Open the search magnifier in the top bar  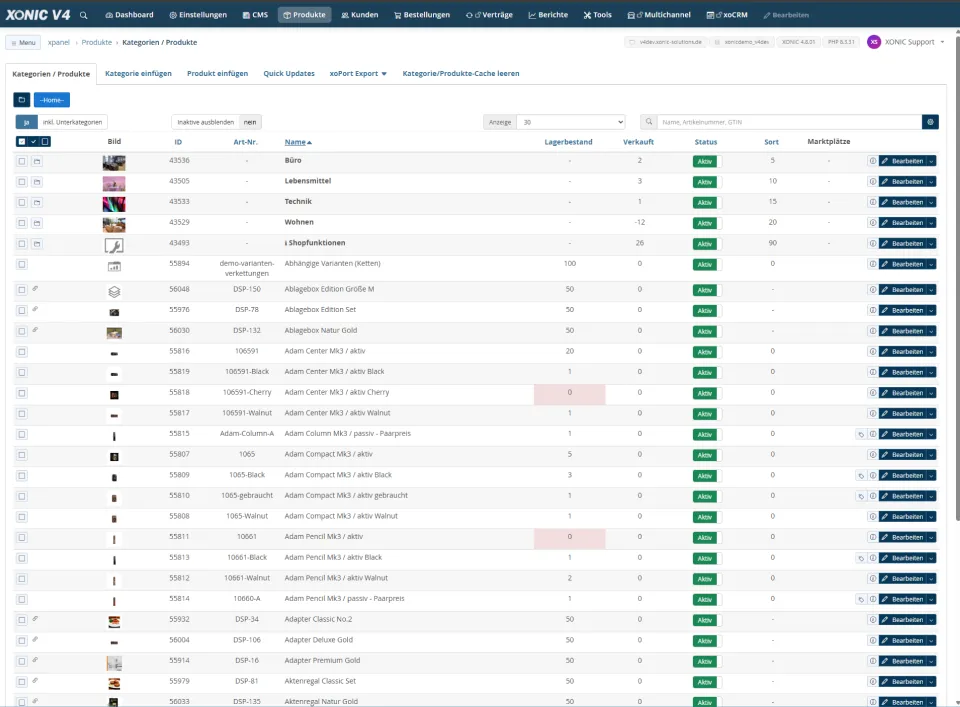(83, 15)
